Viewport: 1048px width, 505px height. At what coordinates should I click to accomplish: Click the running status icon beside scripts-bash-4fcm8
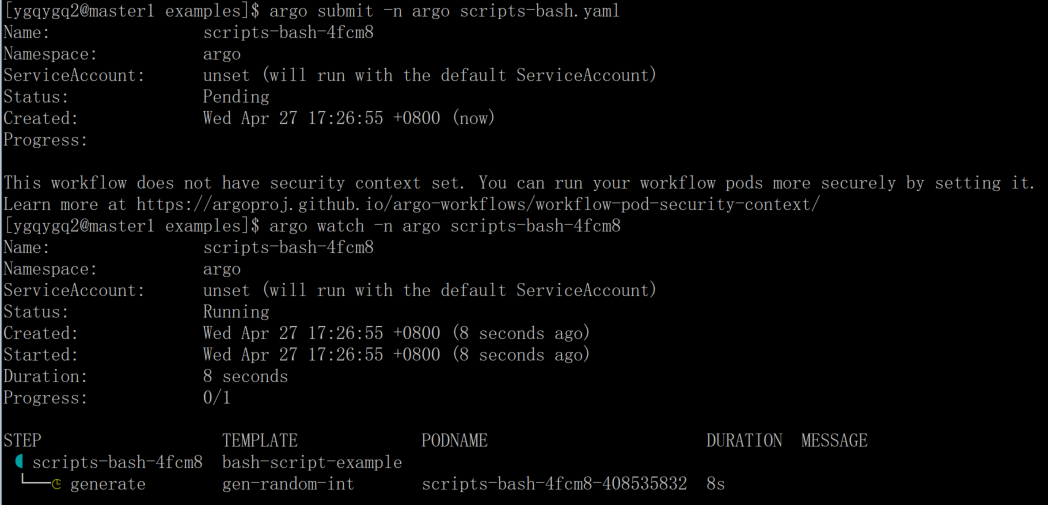click(x=19, y=462)
